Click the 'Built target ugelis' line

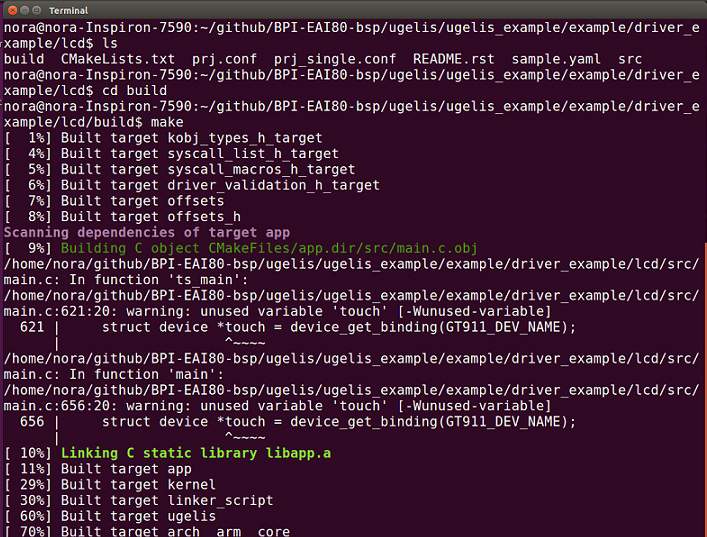pyautogui.click(x=110, y=517)
